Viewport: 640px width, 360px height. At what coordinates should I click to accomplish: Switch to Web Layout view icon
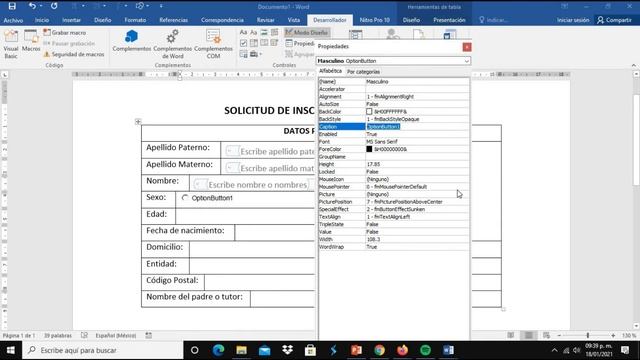coord(547,335)
